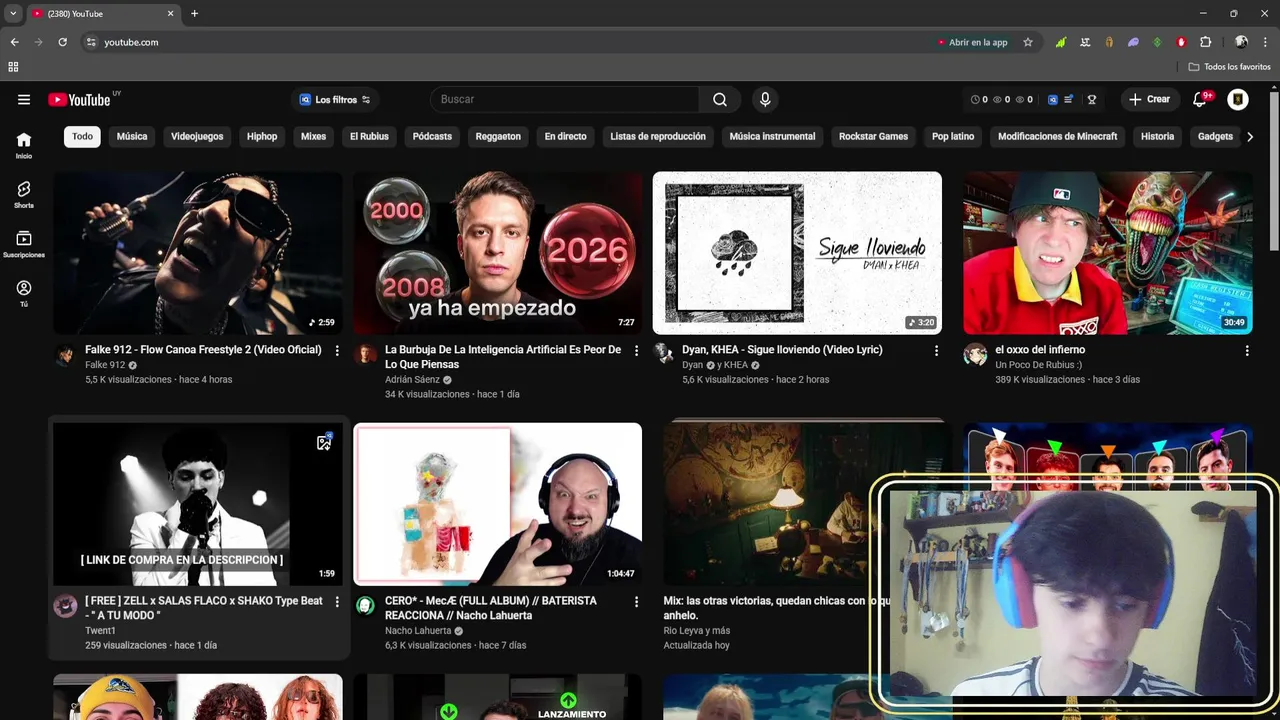The height and width of the screenshot is (720, 1280).
Task: Open the Chrome three-dot menu
Action: tap(1265, 42)
